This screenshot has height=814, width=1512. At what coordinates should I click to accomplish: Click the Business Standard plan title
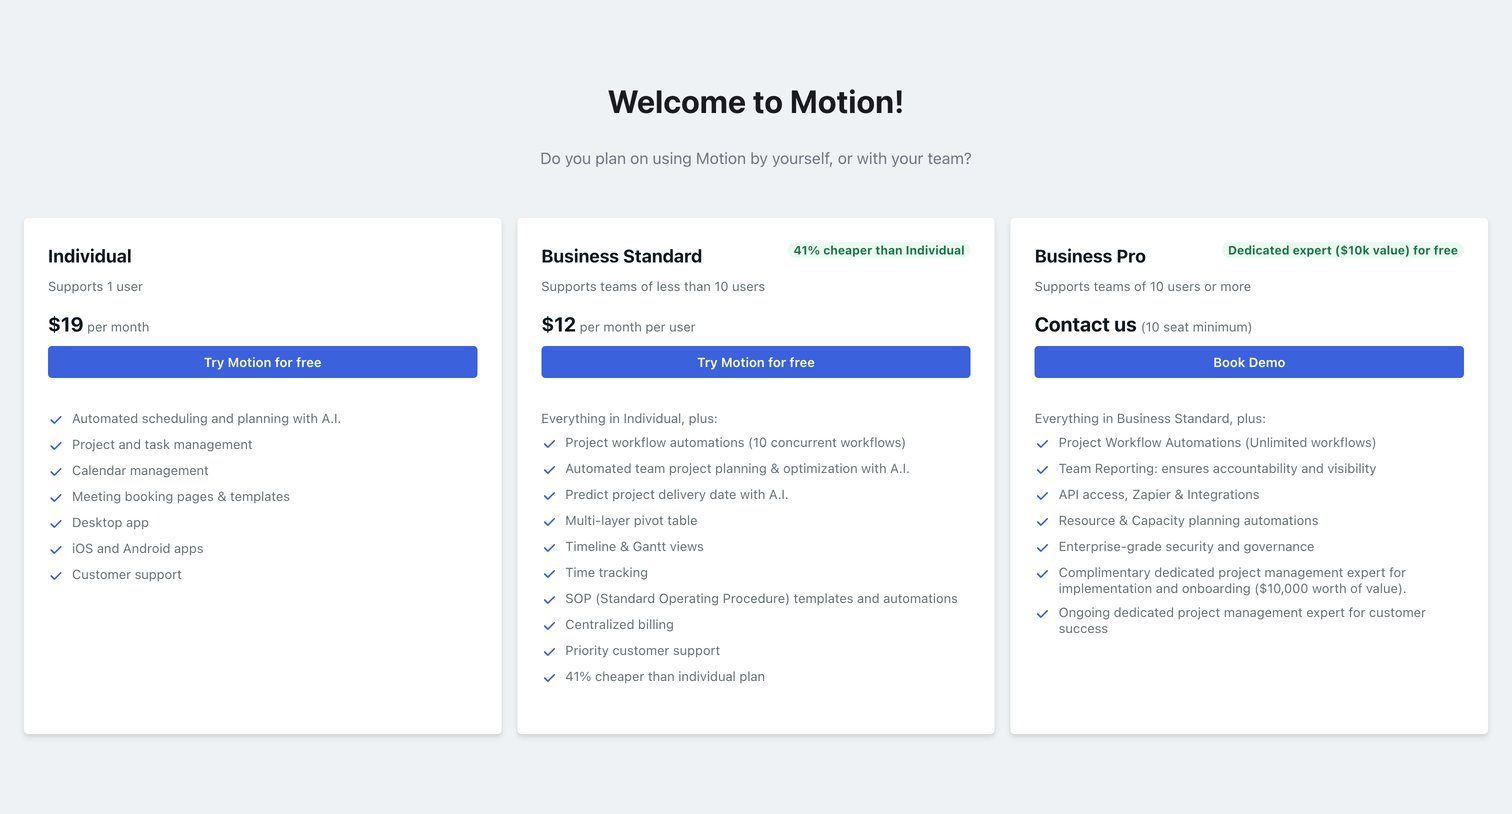click(621, 256)
